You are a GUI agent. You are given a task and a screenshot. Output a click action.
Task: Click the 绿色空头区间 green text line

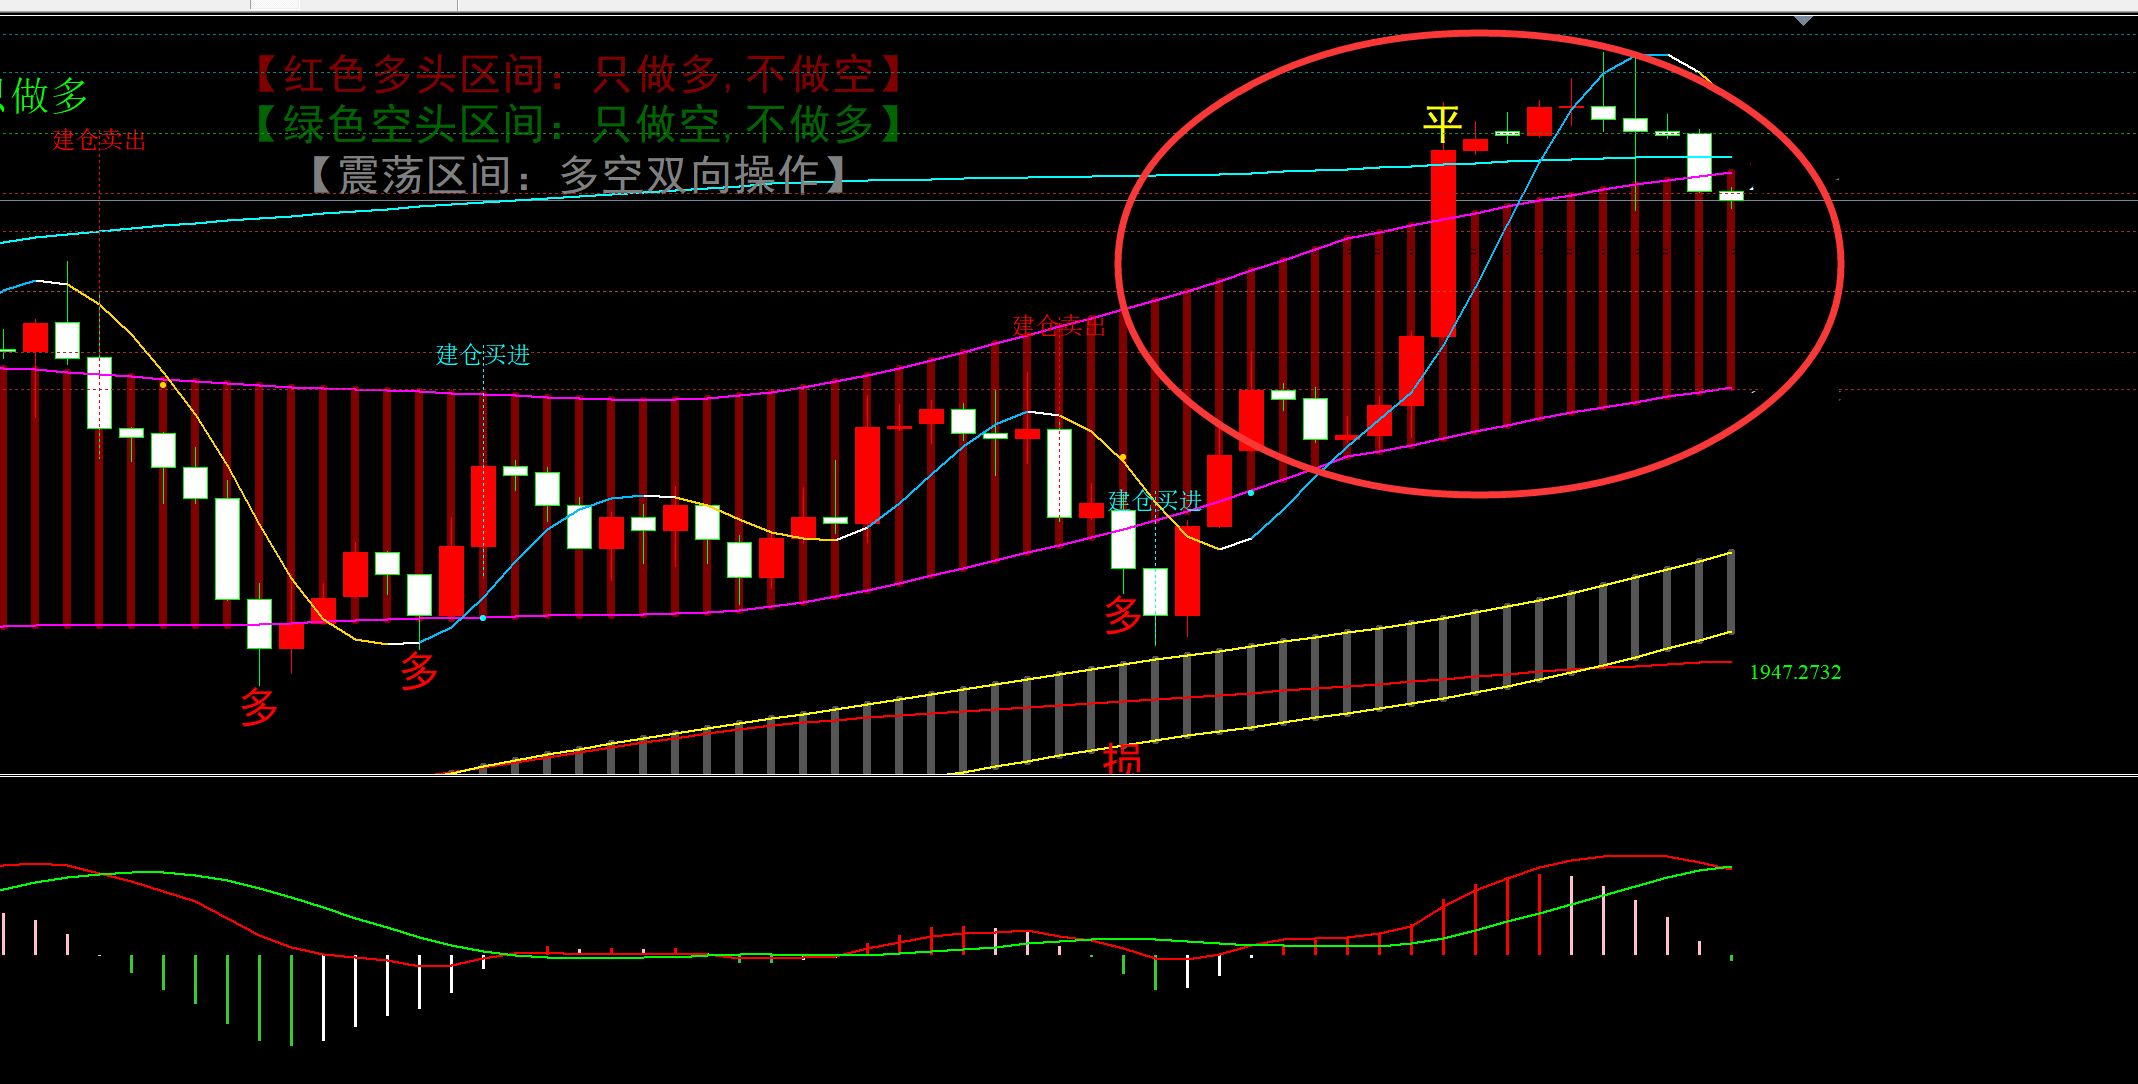coord(580,125)
